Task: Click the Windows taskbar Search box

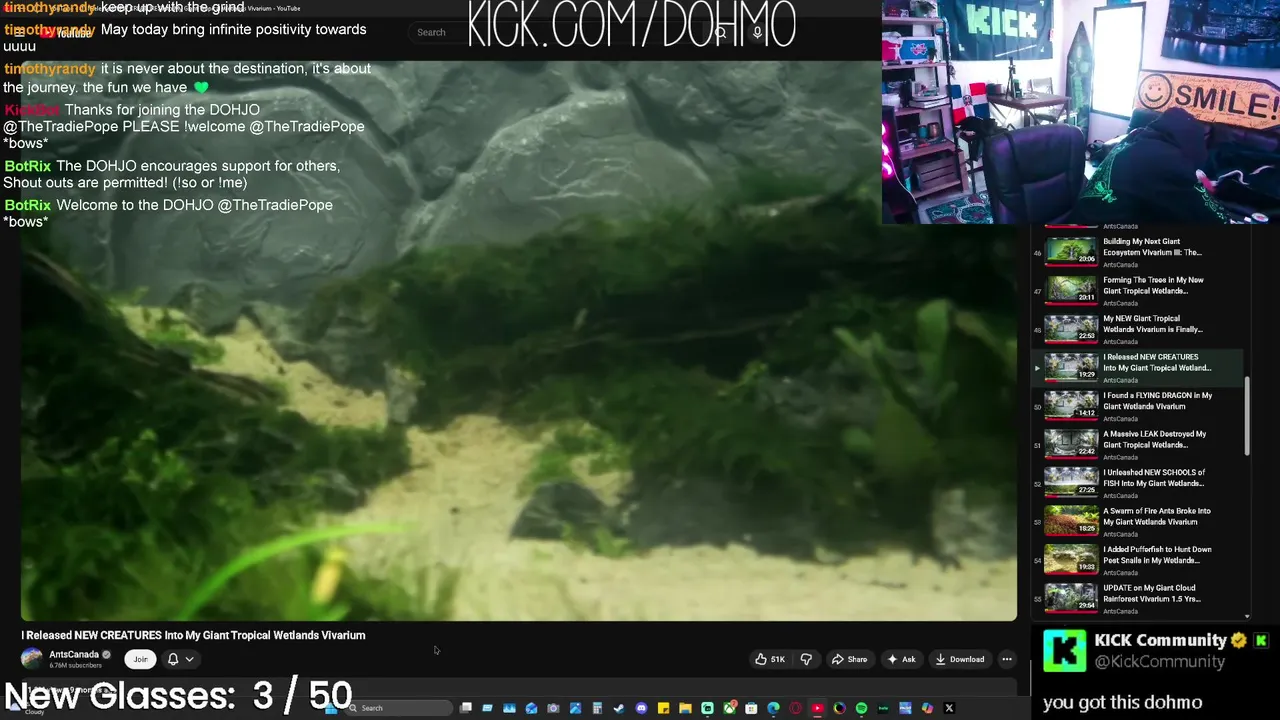Action: (397, 708)
